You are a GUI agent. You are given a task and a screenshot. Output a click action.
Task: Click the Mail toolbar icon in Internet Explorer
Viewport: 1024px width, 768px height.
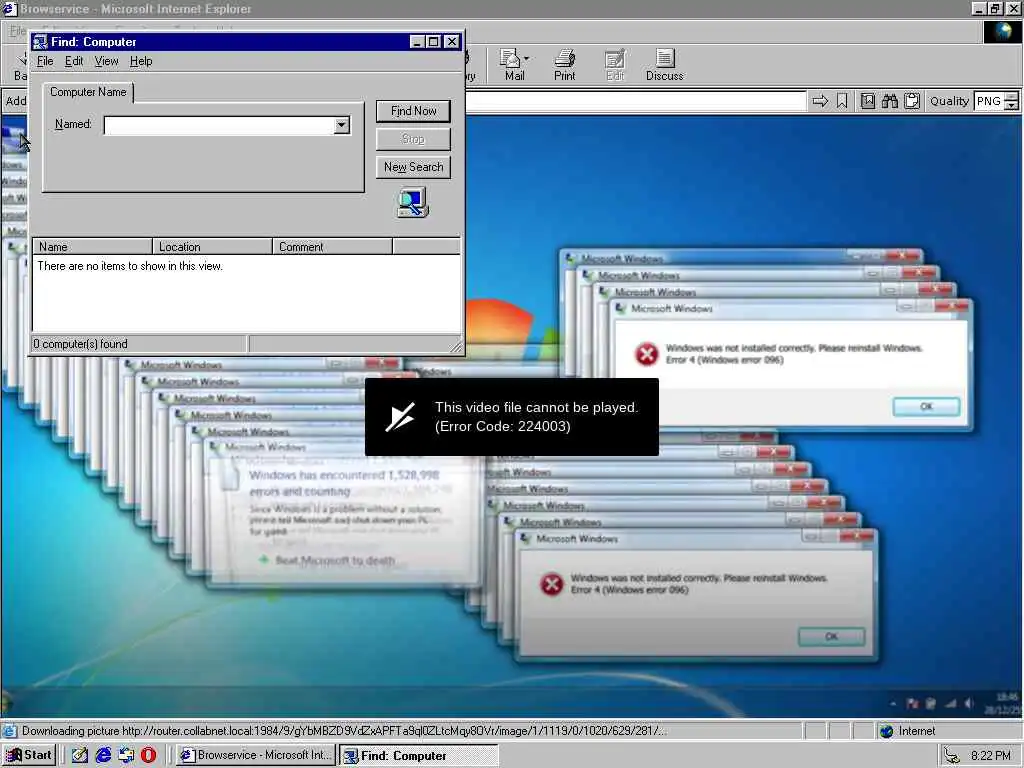pyautogui.click(x=513, y=65)
